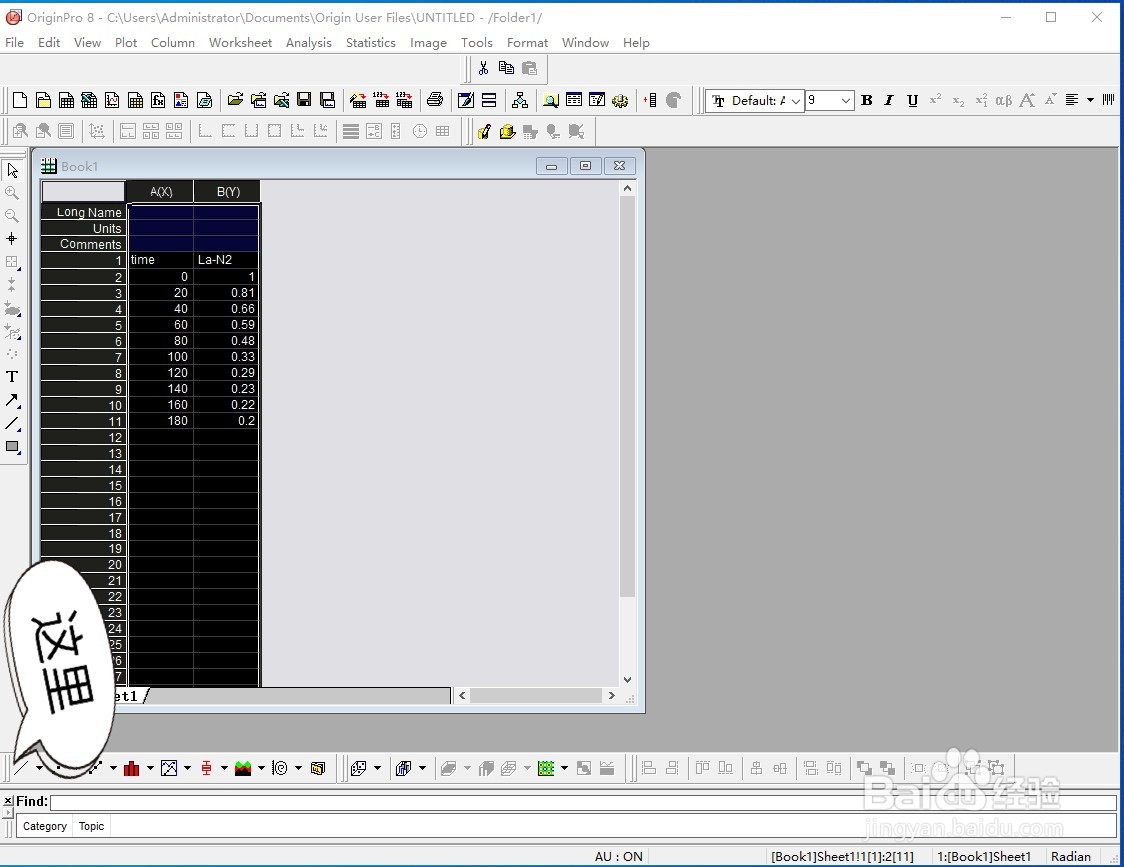Click the Book1 vertical scrollbar thumb
This screenshot has height=867, width=1124.
[627, 396]
